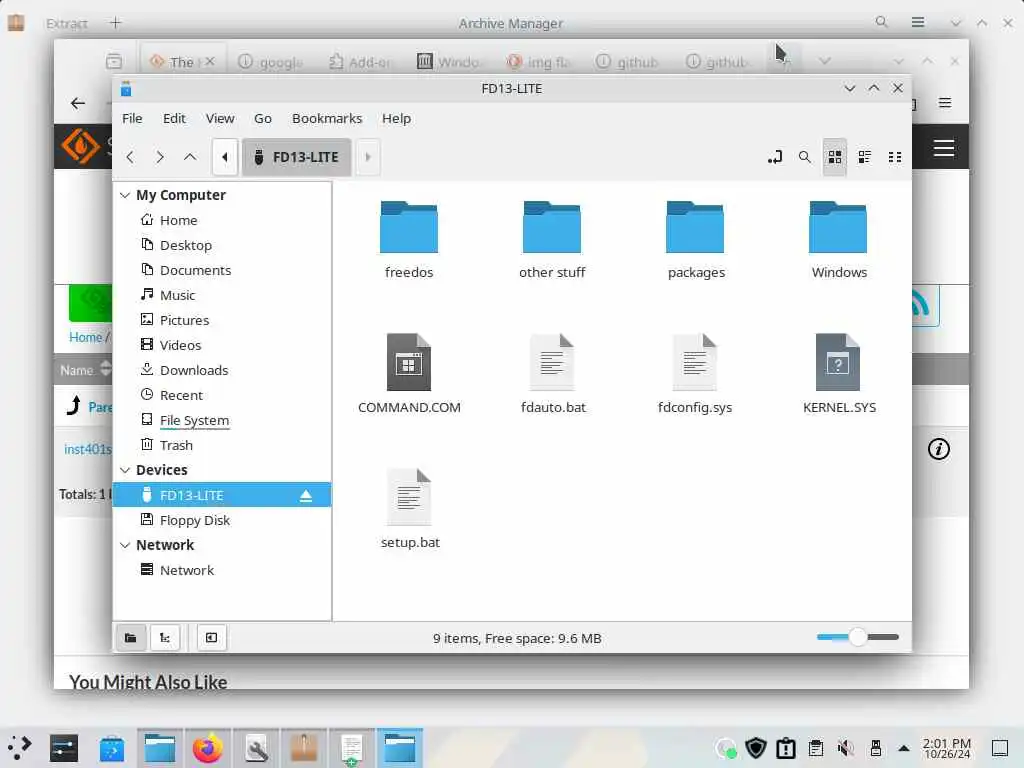Go forward with the forward arrow
The width and height of the screenshot is (1024, 768).
160,157
